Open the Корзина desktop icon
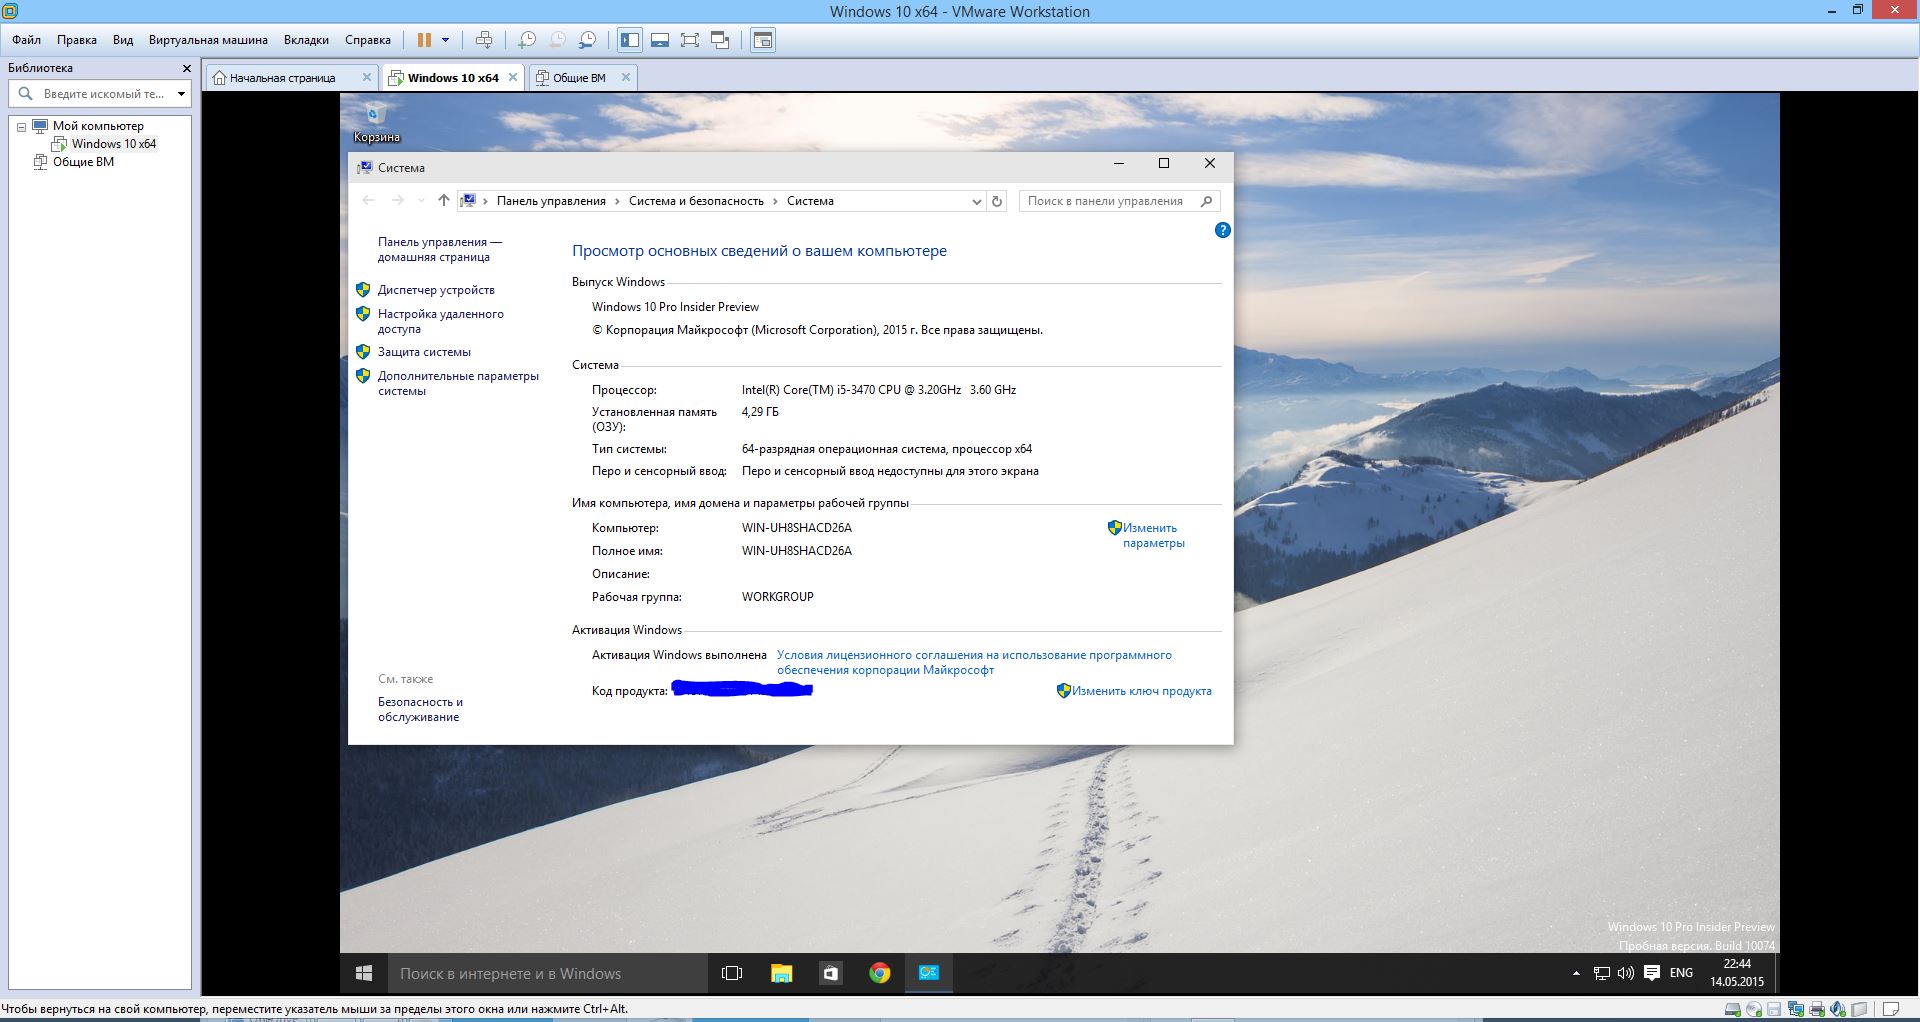Screen dimensions: 1920x1022 coord(376,122)
